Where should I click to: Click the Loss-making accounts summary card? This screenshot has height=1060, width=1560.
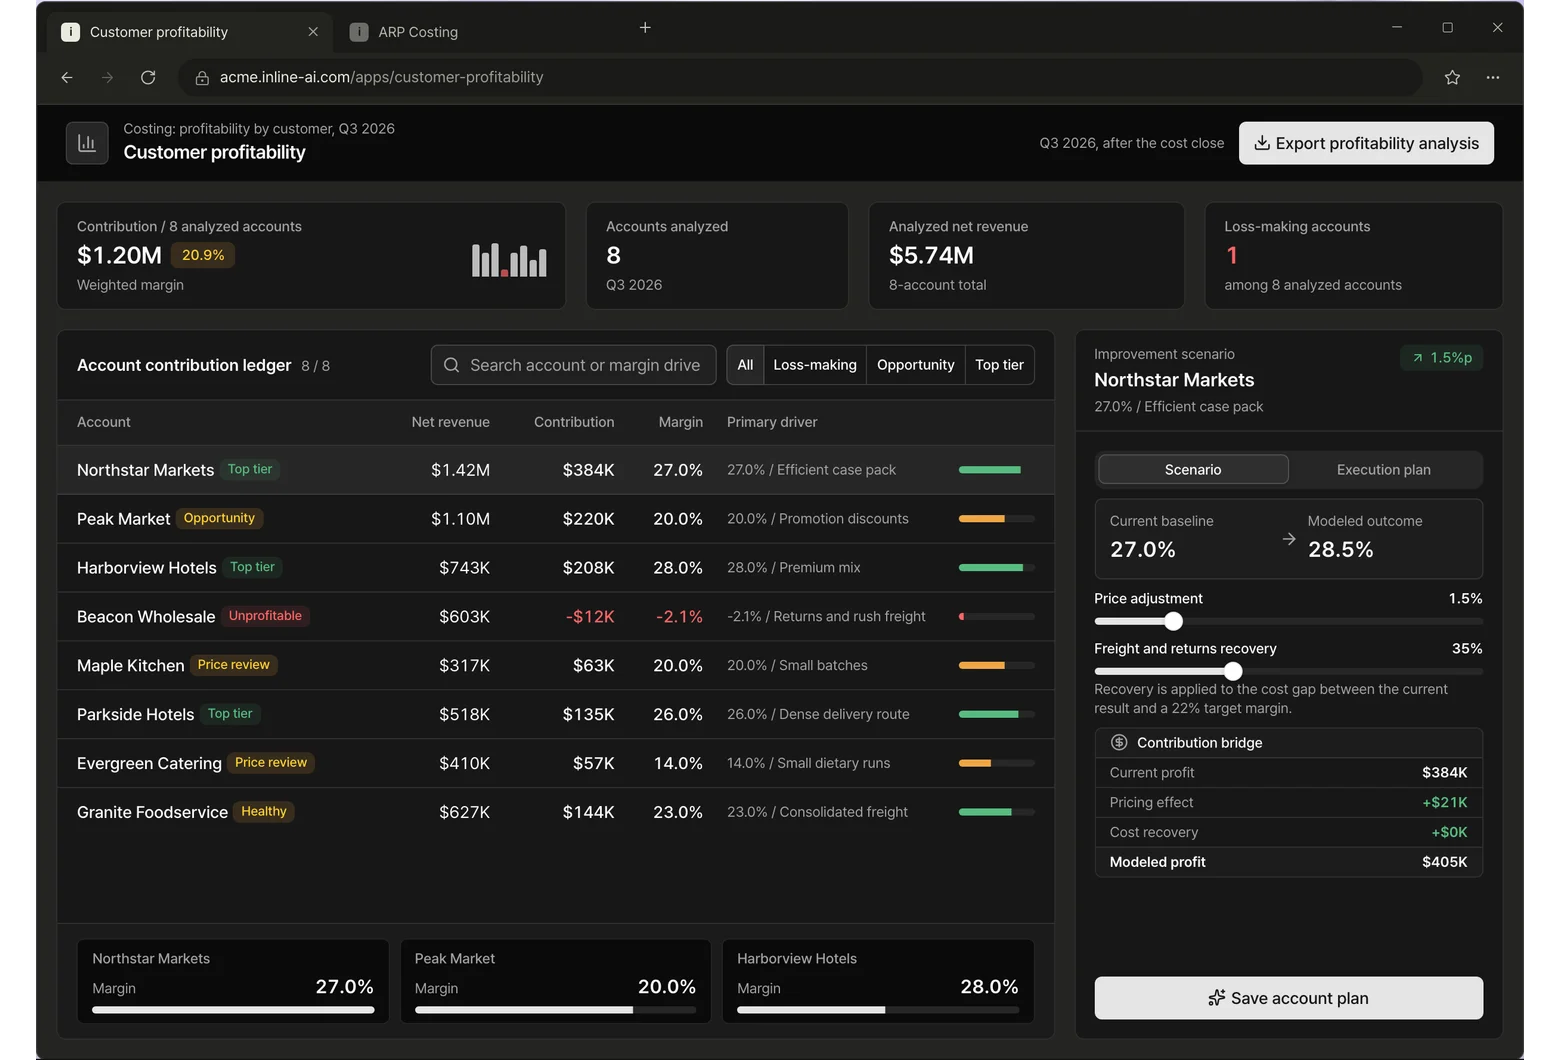[x=1353, y=256]
